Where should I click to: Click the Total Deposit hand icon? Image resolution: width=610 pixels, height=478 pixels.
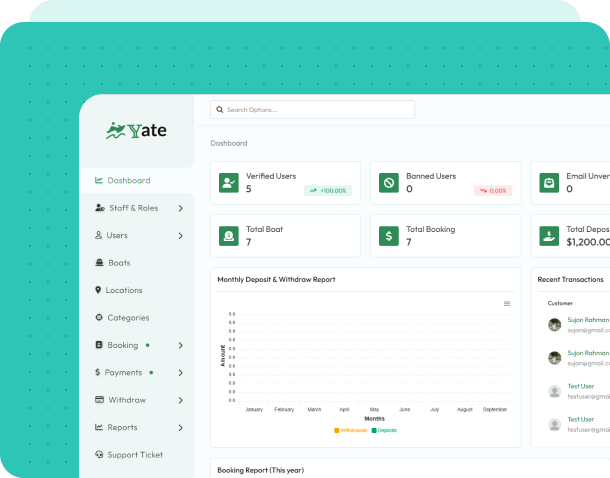[549, 236]
